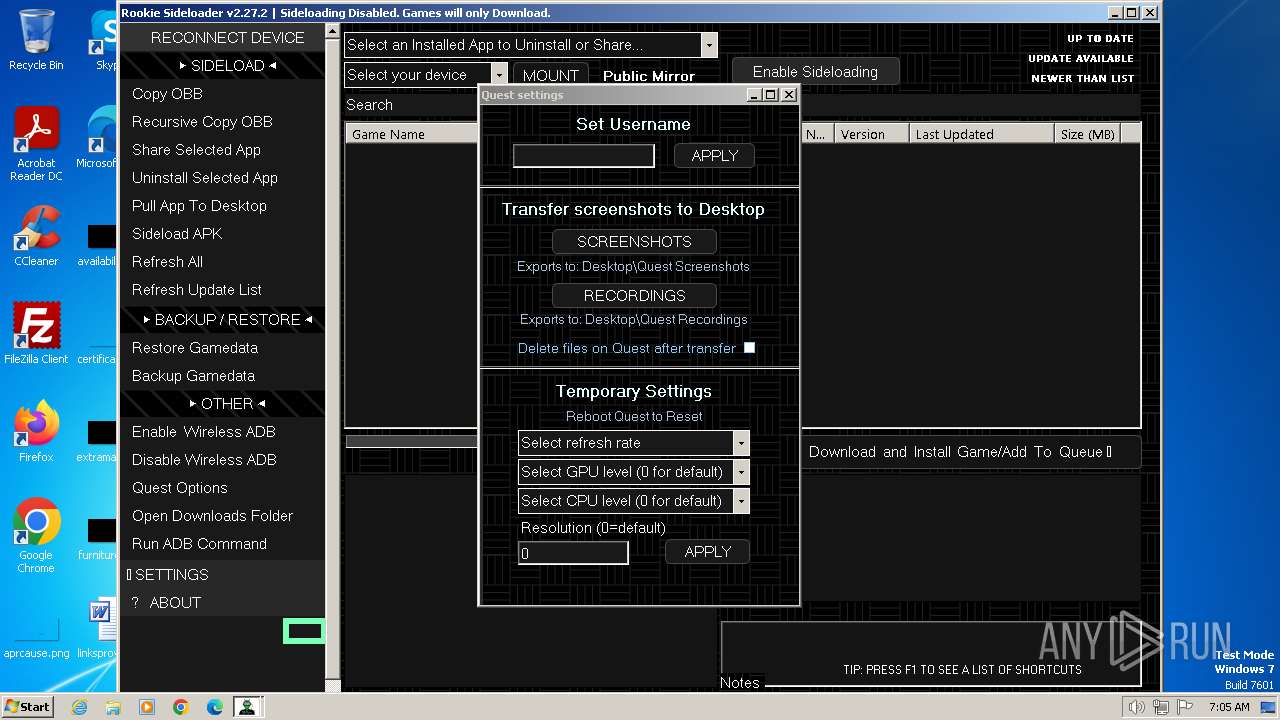Click the Start button
The image size is (1280, 720).
point(28,707)
